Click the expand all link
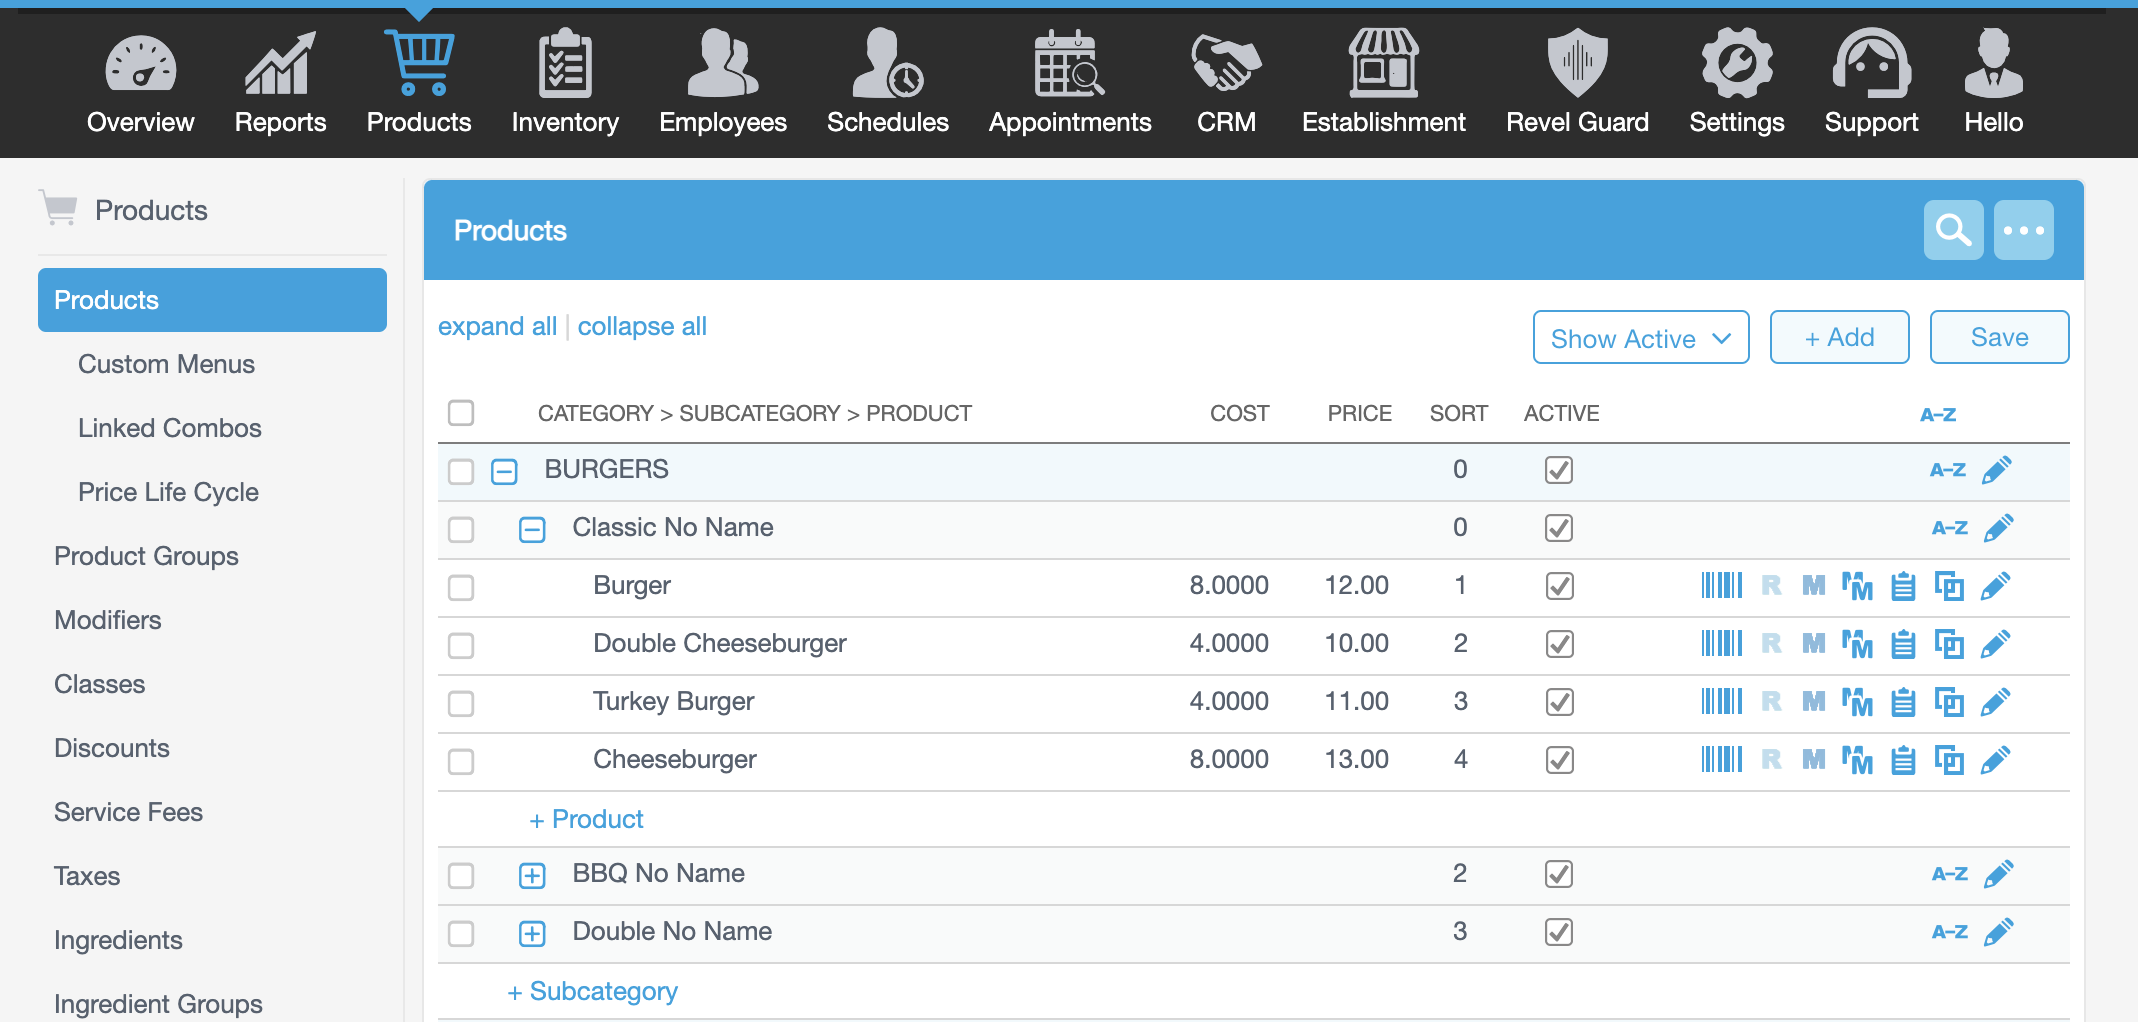Screen dimensions: 2138x1022 point(497,327)
